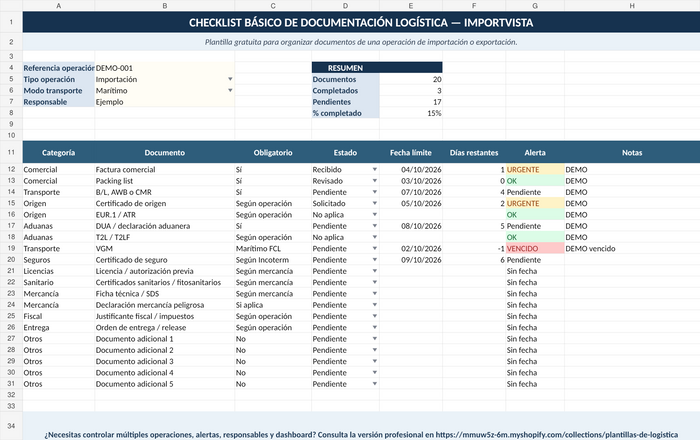Click the date 02/10/2026 cell
700x440 pixels.
(411, 248)
